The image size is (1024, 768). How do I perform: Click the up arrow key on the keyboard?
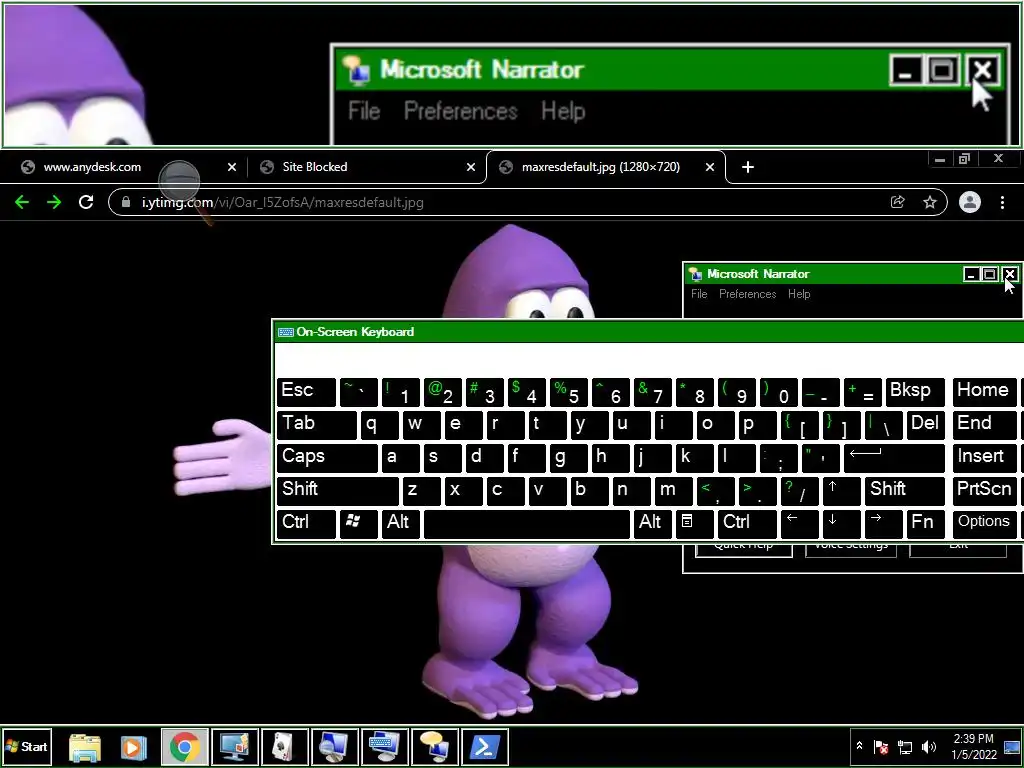point(842,491)
